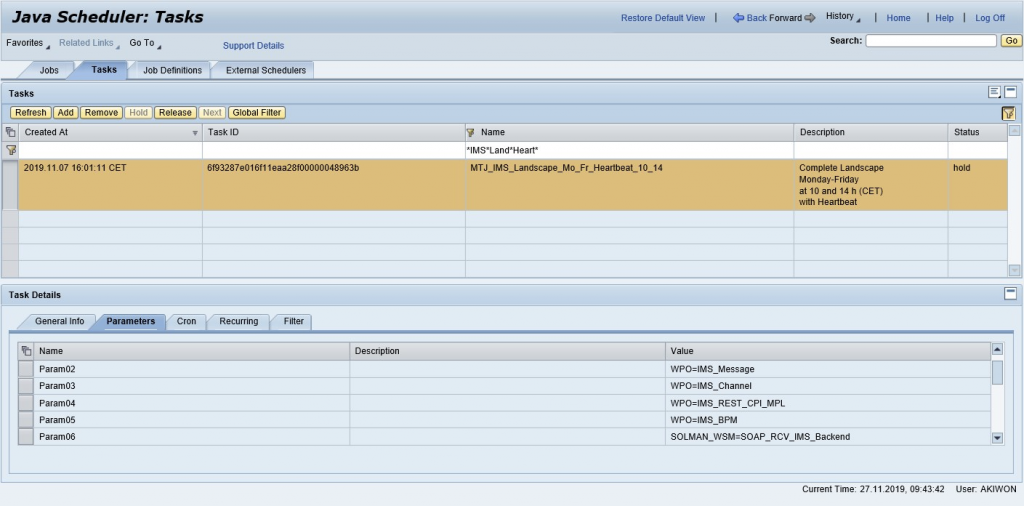Click the select-all icon in Tasks table header
Image resolution: width=1024 pixels, height=506 pixels.
pyautogui.click(x=10, y=132)
